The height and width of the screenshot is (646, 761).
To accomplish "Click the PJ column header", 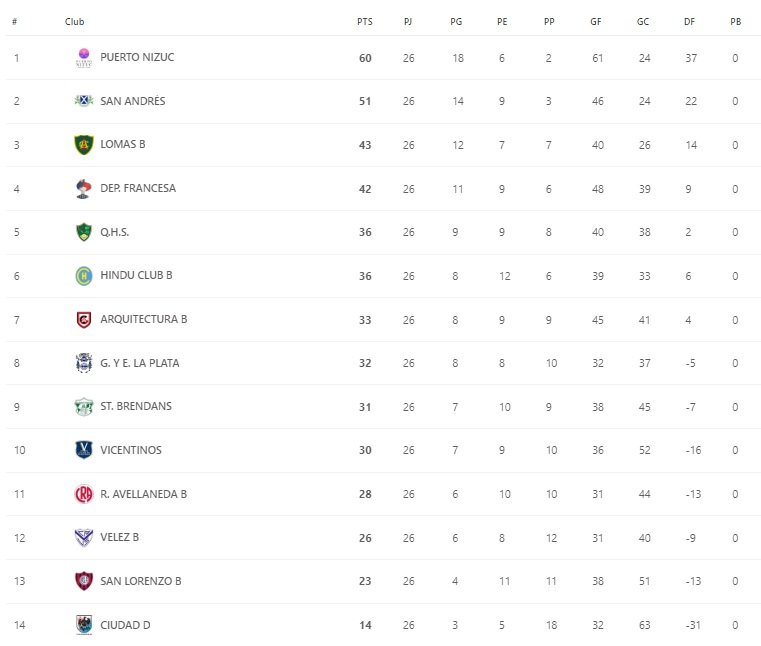I will tap(408, 21).
